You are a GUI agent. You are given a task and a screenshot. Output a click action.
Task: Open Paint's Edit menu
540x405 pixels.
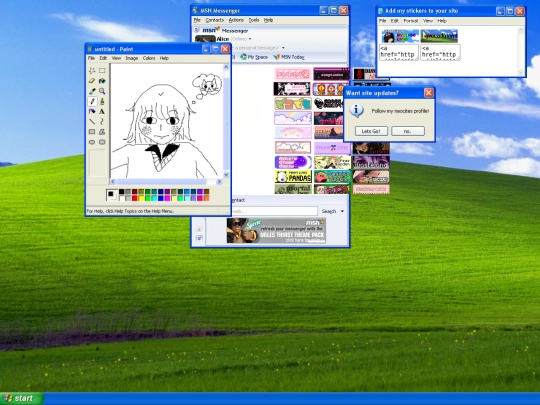(x=103, y=58)
